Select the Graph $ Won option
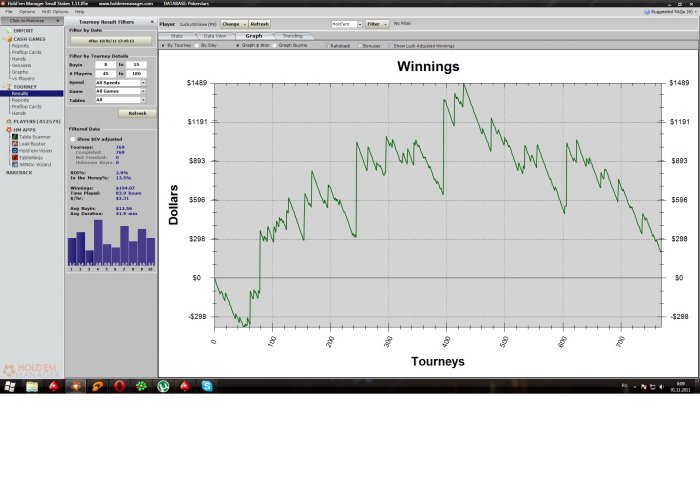This screenshot has width=700, height=503. pyautogui.click(x=238, y=46)
